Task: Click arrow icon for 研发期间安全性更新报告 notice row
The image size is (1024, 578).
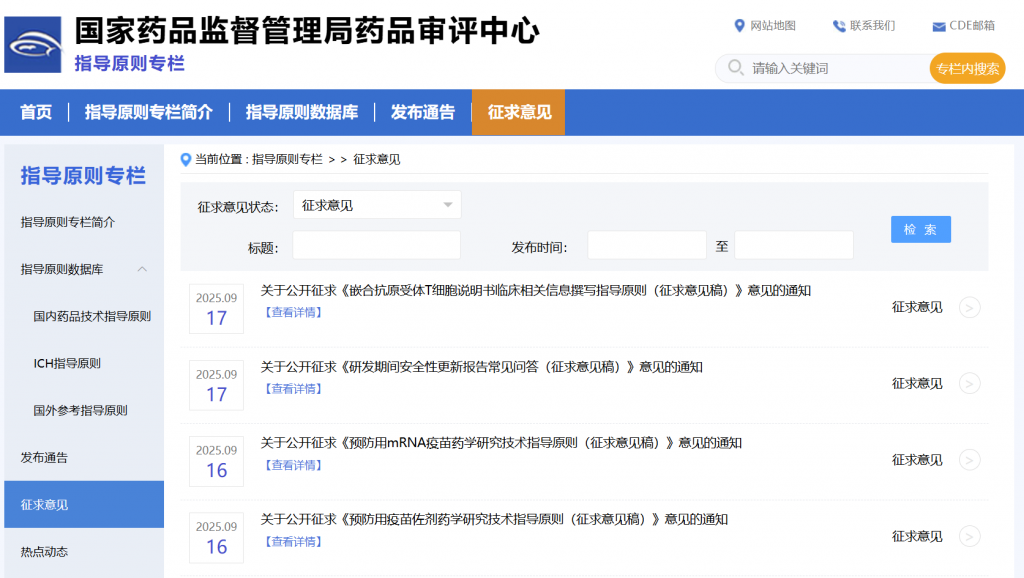Action: tap(969, 383)
